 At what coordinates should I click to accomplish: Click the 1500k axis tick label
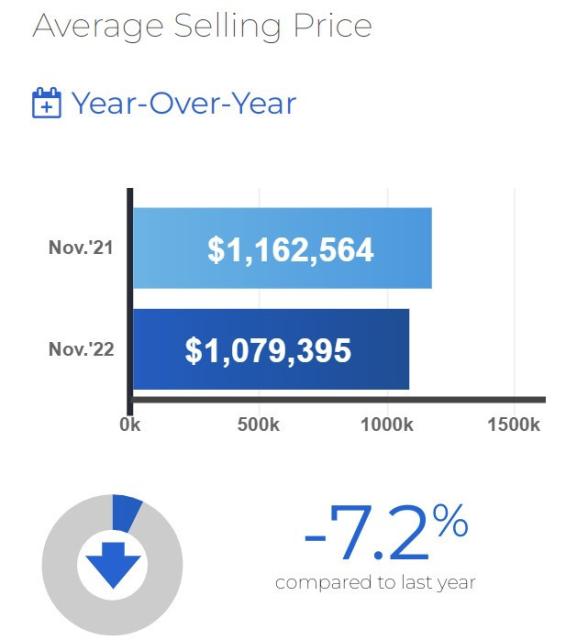(514, 425)
